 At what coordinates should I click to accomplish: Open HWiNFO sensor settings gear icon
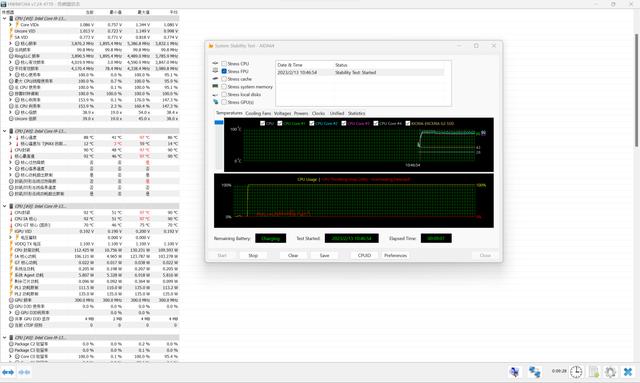(610, 372)
